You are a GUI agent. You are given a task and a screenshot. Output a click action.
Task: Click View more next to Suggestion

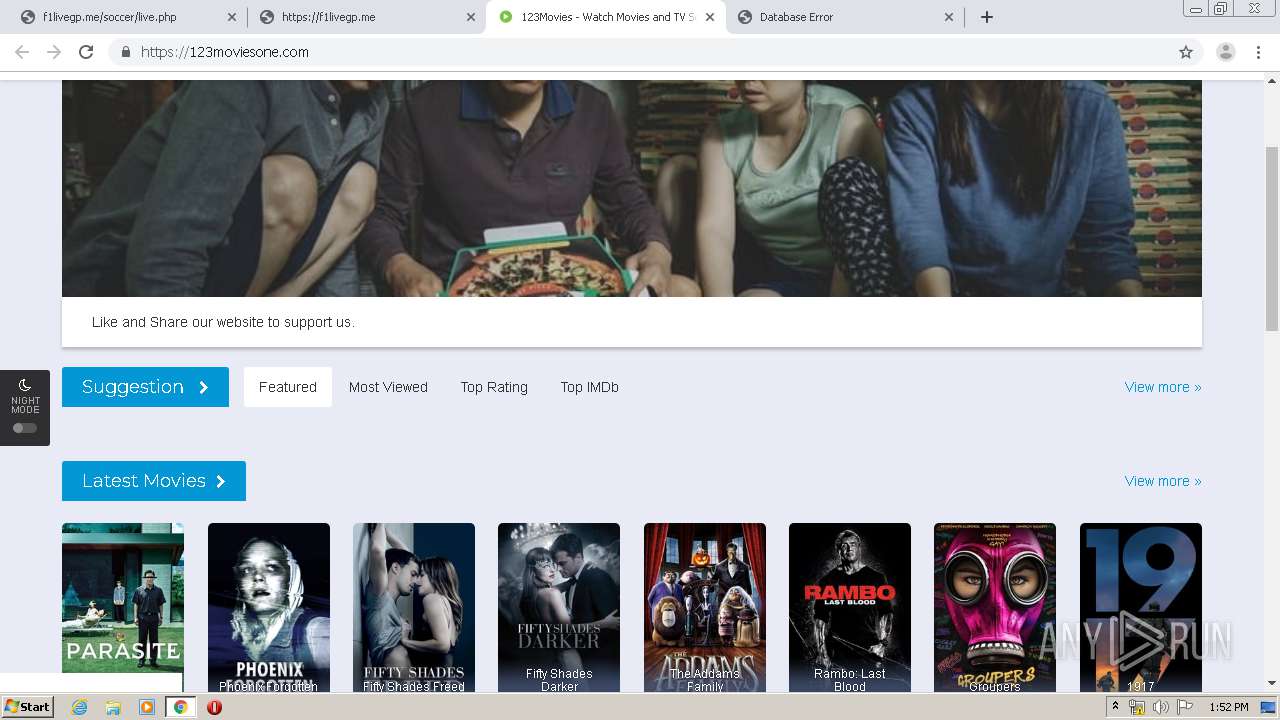pyautogui.click(x=1163, y=387)
